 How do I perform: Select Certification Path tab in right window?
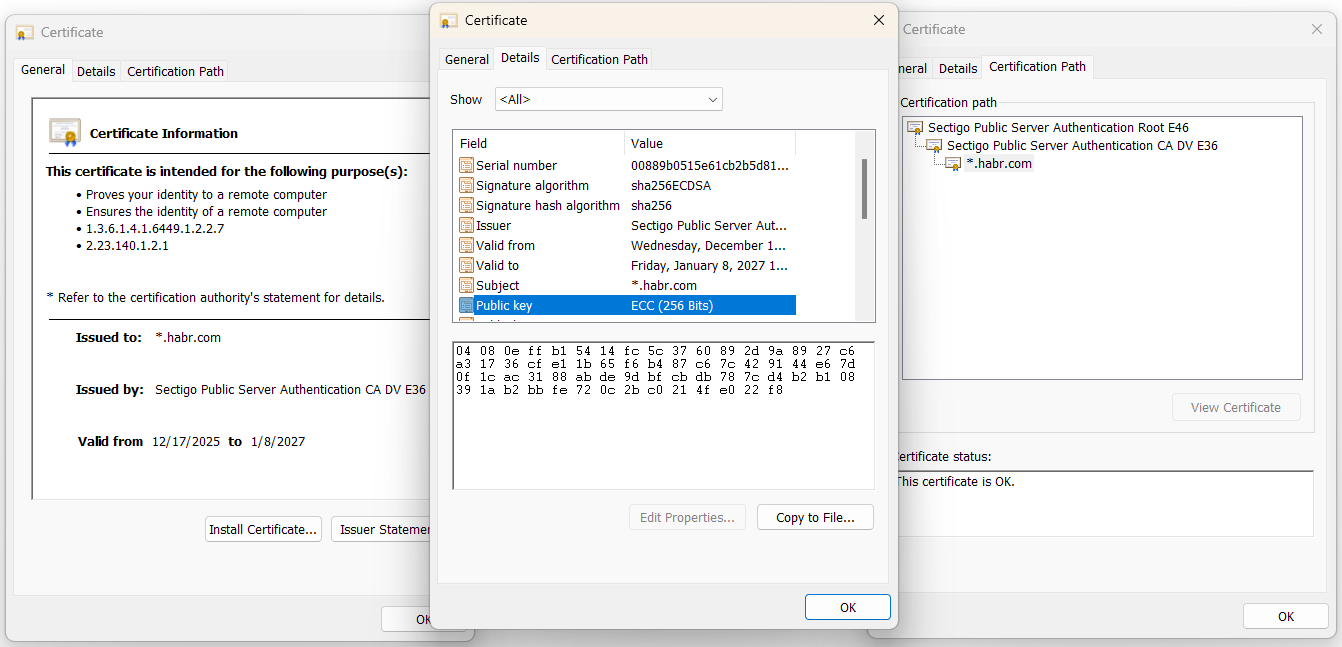click(x=1037, y=67)
